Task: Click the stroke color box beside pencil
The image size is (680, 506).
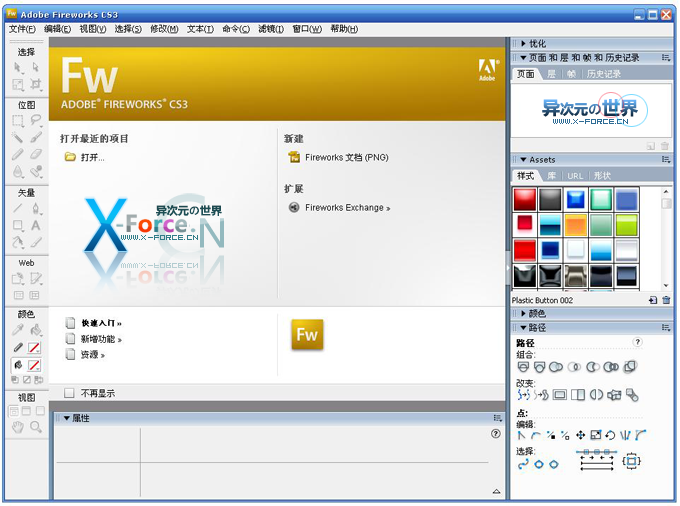Action: [34, 347]
